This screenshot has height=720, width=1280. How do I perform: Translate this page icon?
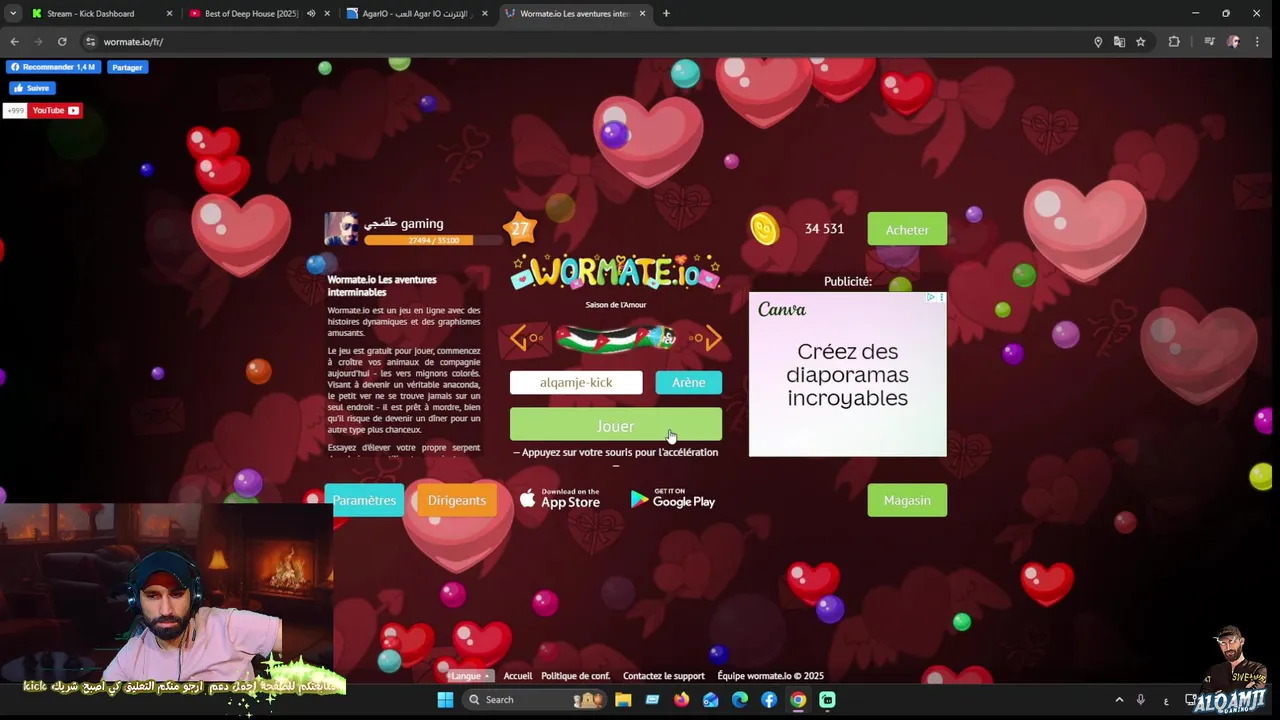1119,42
